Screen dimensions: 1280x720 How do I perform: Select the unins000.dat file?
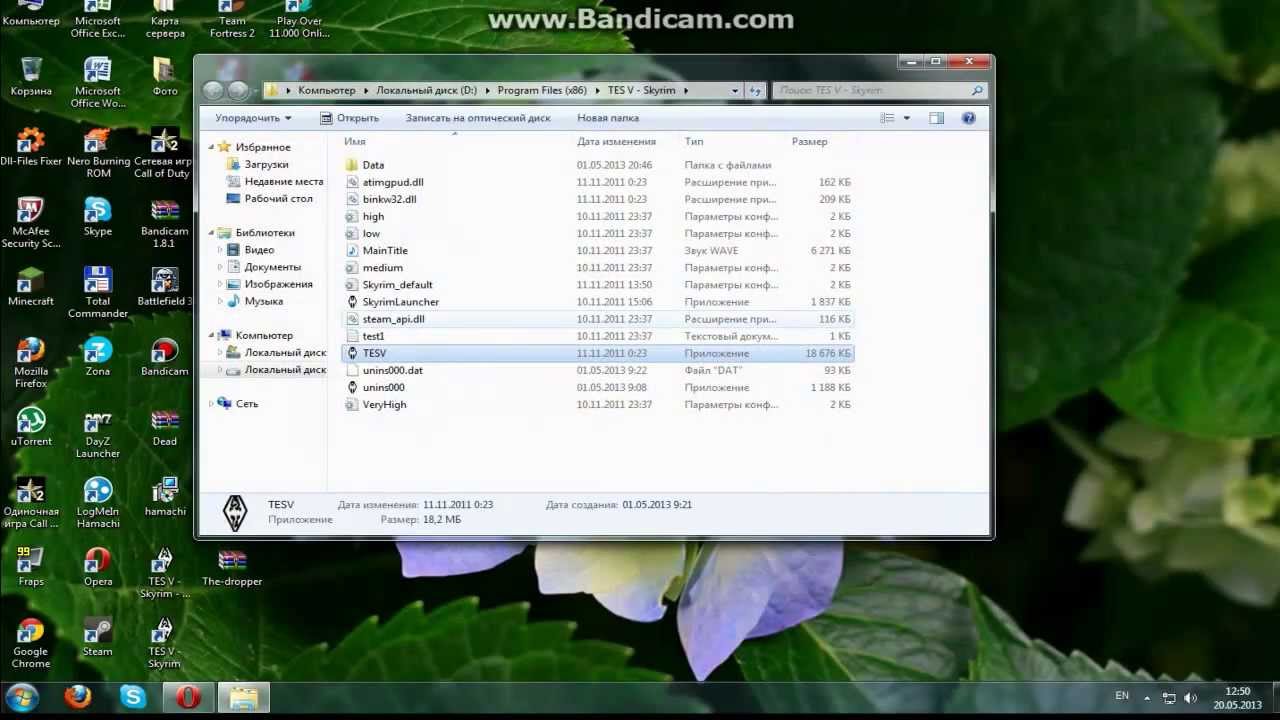[597, 370]
